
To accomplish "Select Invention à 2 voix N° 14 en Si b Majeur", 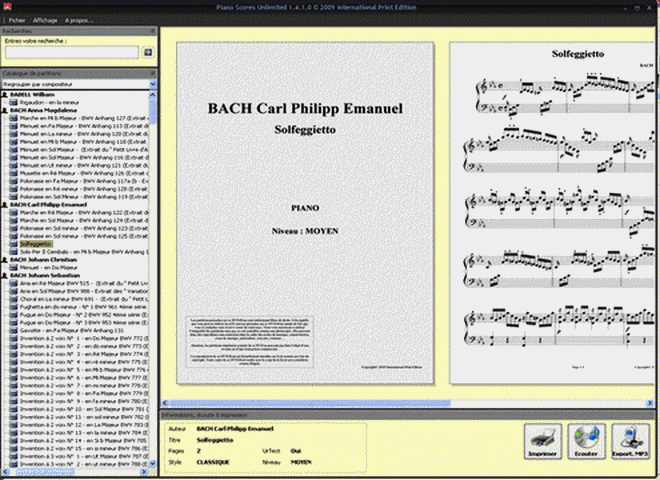I will [84, 440].
